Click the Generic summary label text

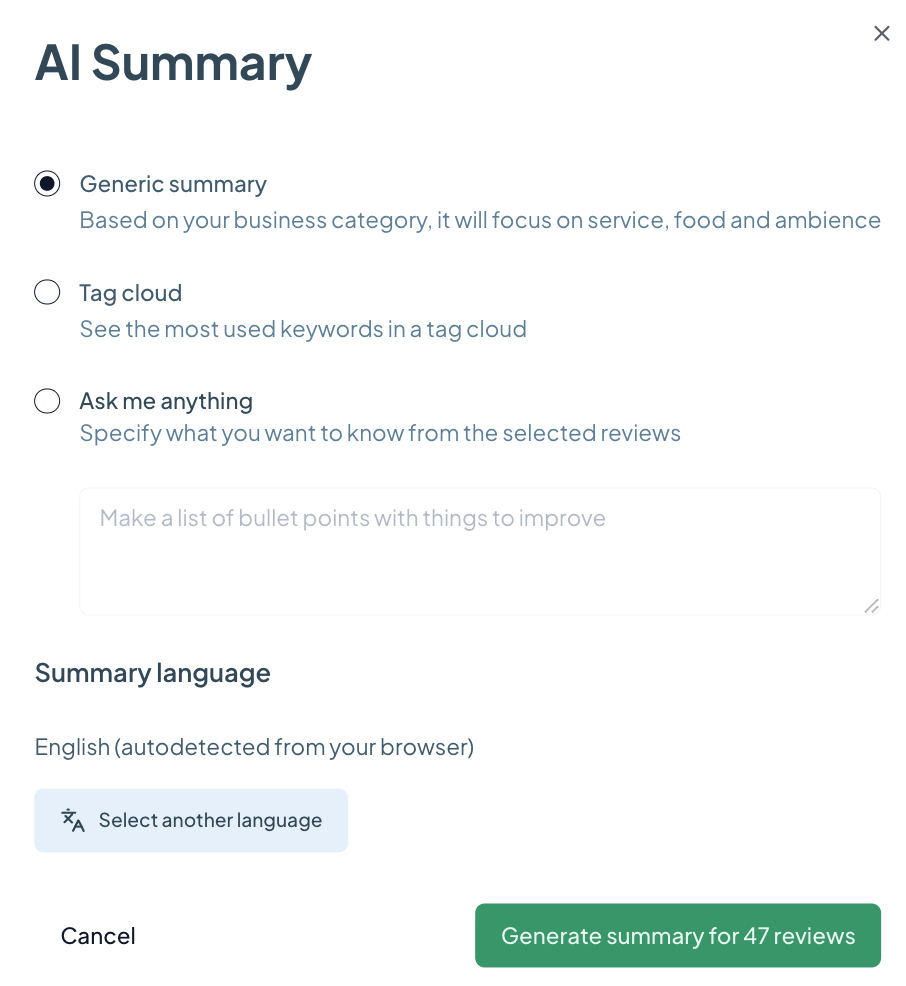click(x=173, y=184)
